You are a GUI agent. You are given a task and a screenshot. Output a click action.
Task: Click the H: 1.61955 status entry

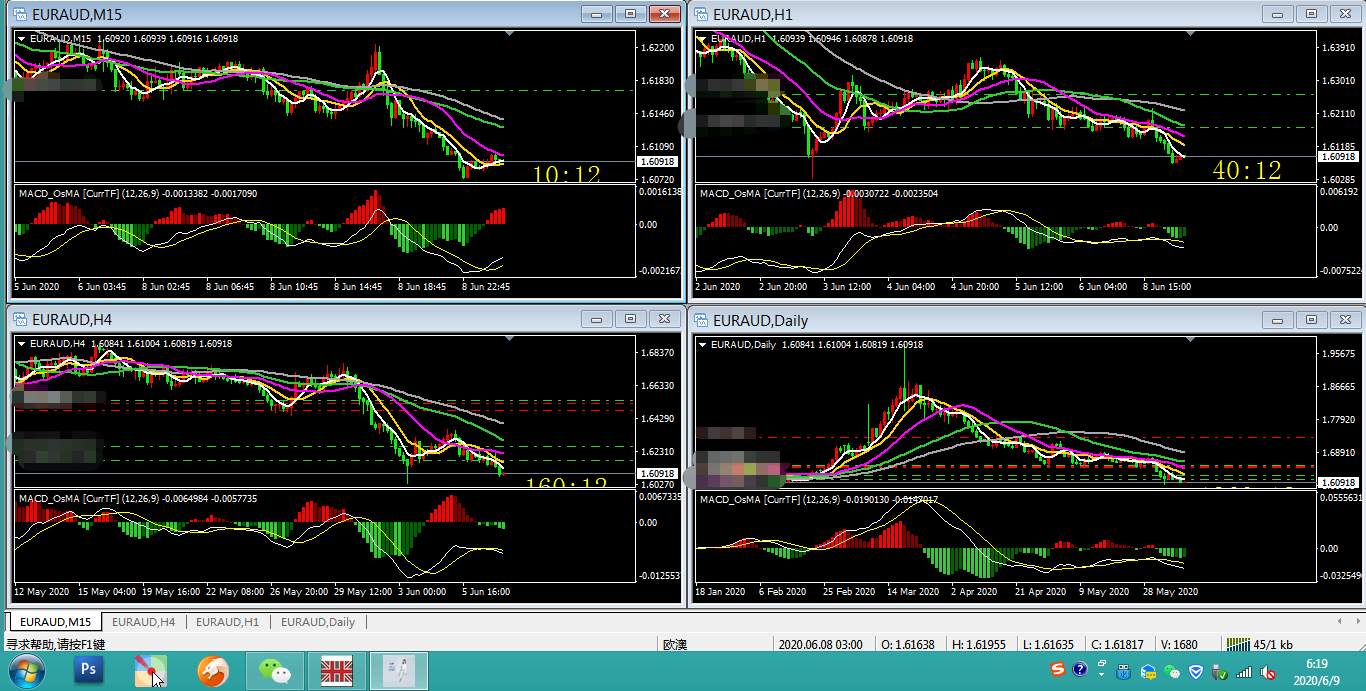[x=979, y=644]
